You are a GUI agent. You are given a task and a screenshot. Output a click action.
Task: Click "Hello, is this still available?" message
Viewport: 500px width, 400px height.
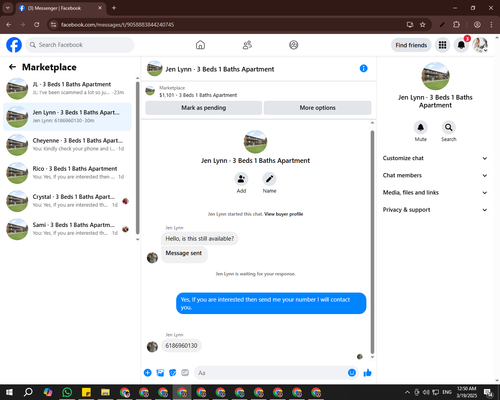pyautogui.click(x=200, y=239)
